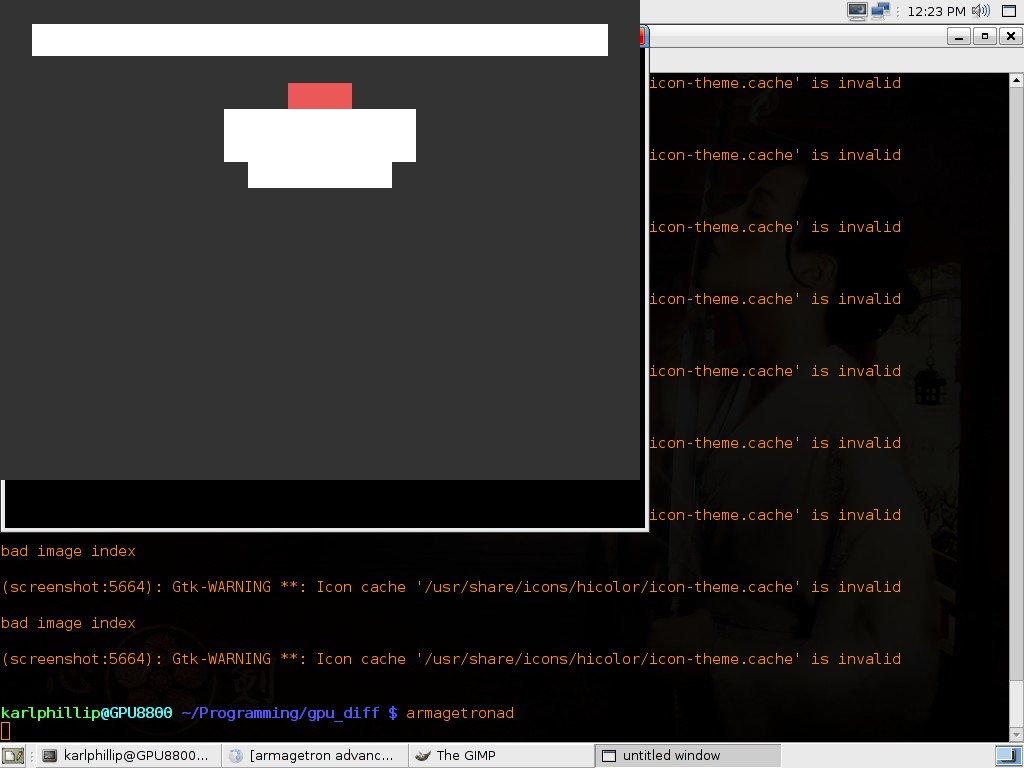Minimize the terminal window
Viewport: 1024px width, 768px height.
(x=958, y=37)
